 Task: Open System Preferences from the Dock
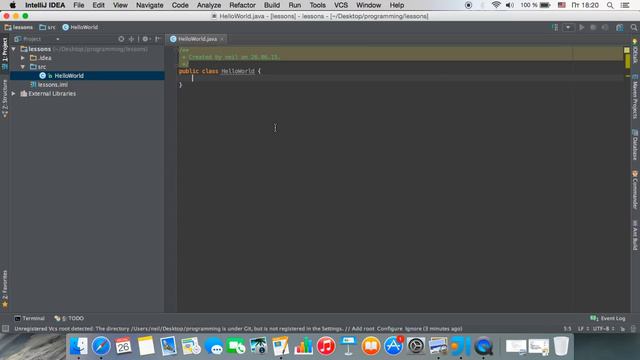416,346
